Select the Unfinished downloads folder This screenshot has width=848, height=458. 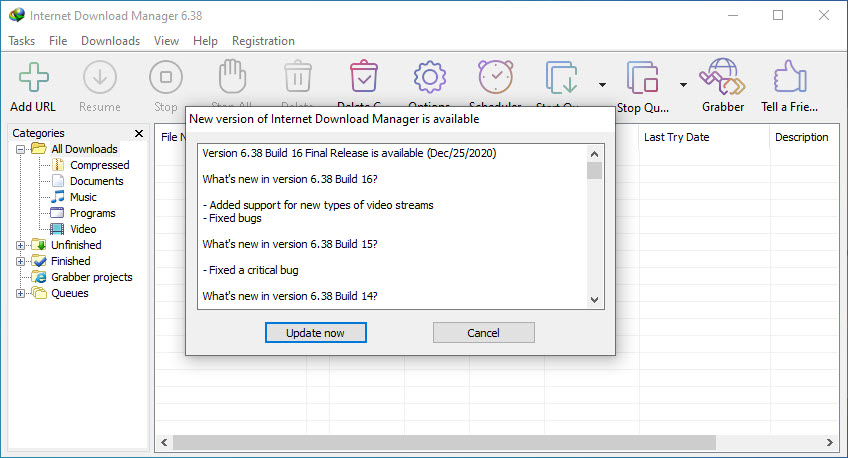(76, 245)
